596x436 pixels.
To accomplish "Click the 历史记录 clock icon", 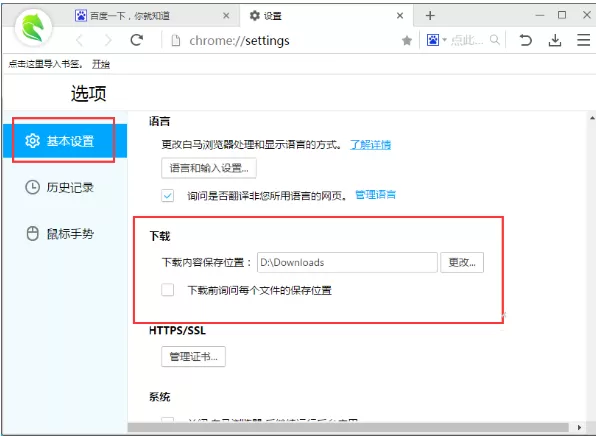I will [32, 187].
